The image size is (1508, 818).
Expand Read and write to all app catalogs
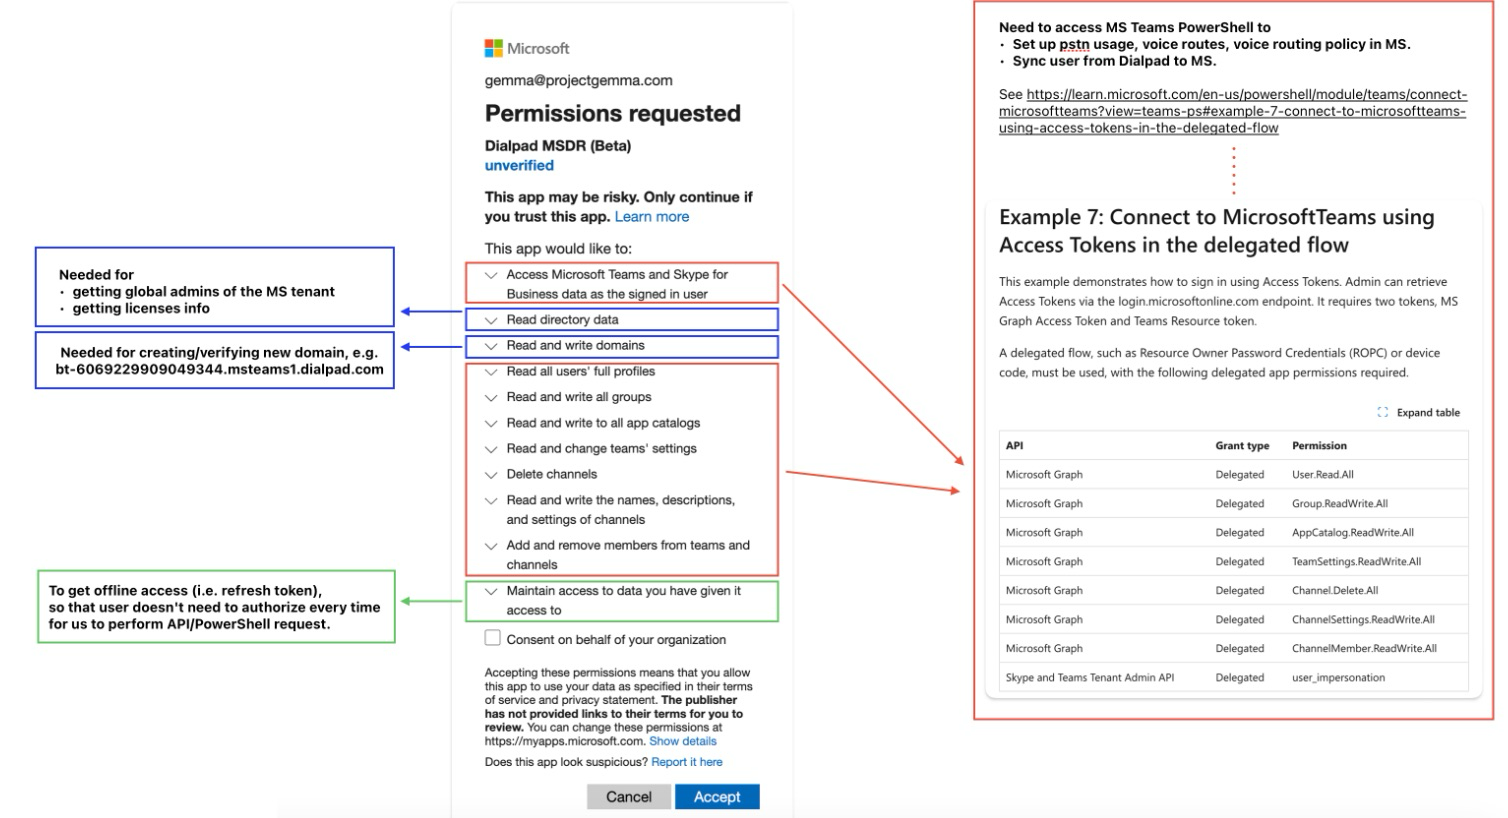click(491, 424)
